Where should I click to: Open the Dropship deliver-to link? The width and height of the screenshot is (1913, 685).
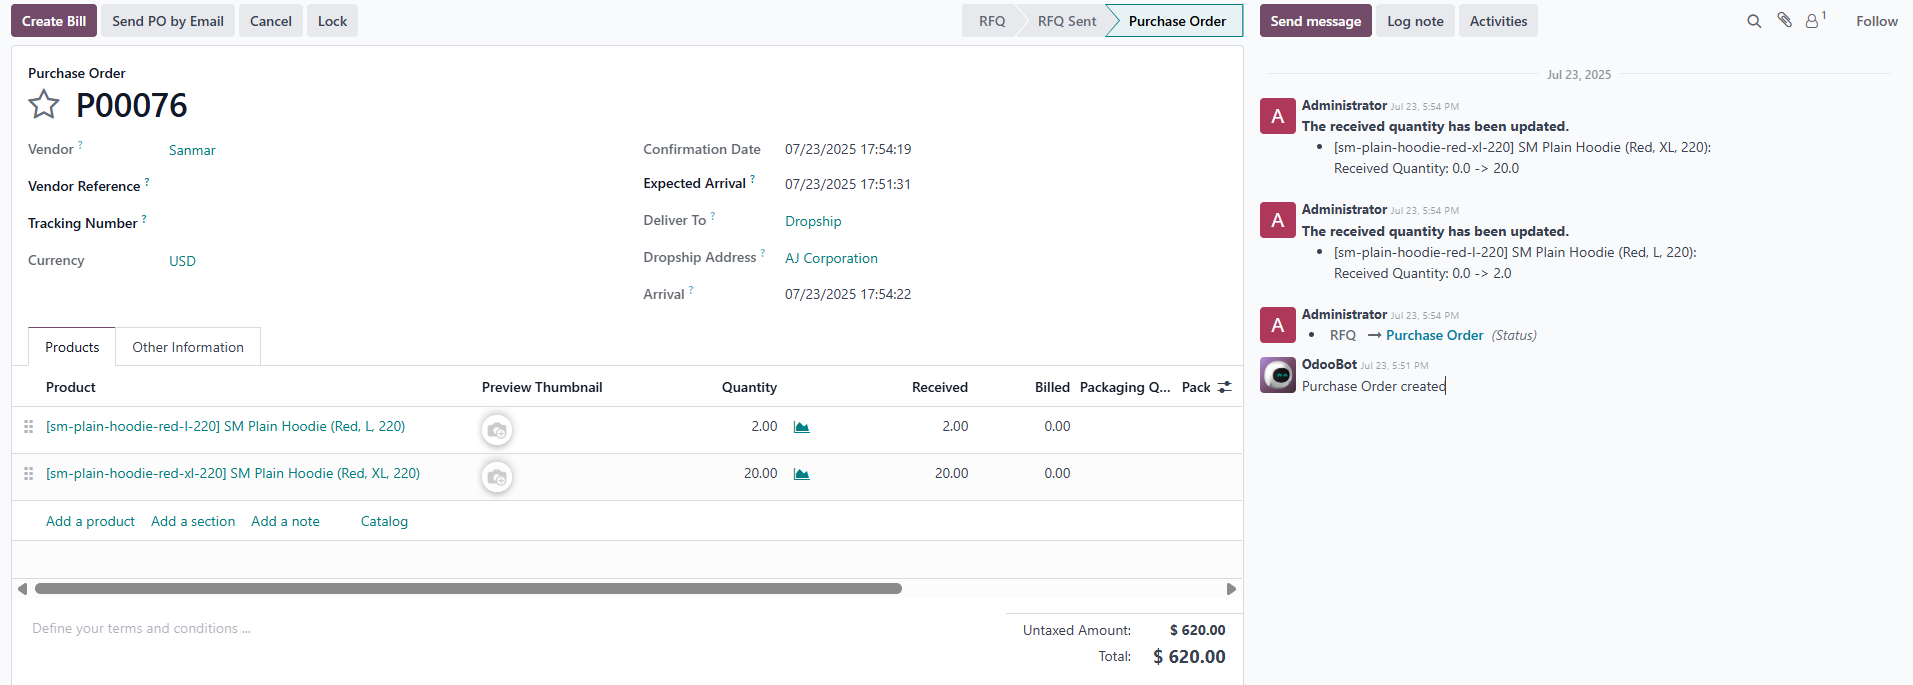813,221
